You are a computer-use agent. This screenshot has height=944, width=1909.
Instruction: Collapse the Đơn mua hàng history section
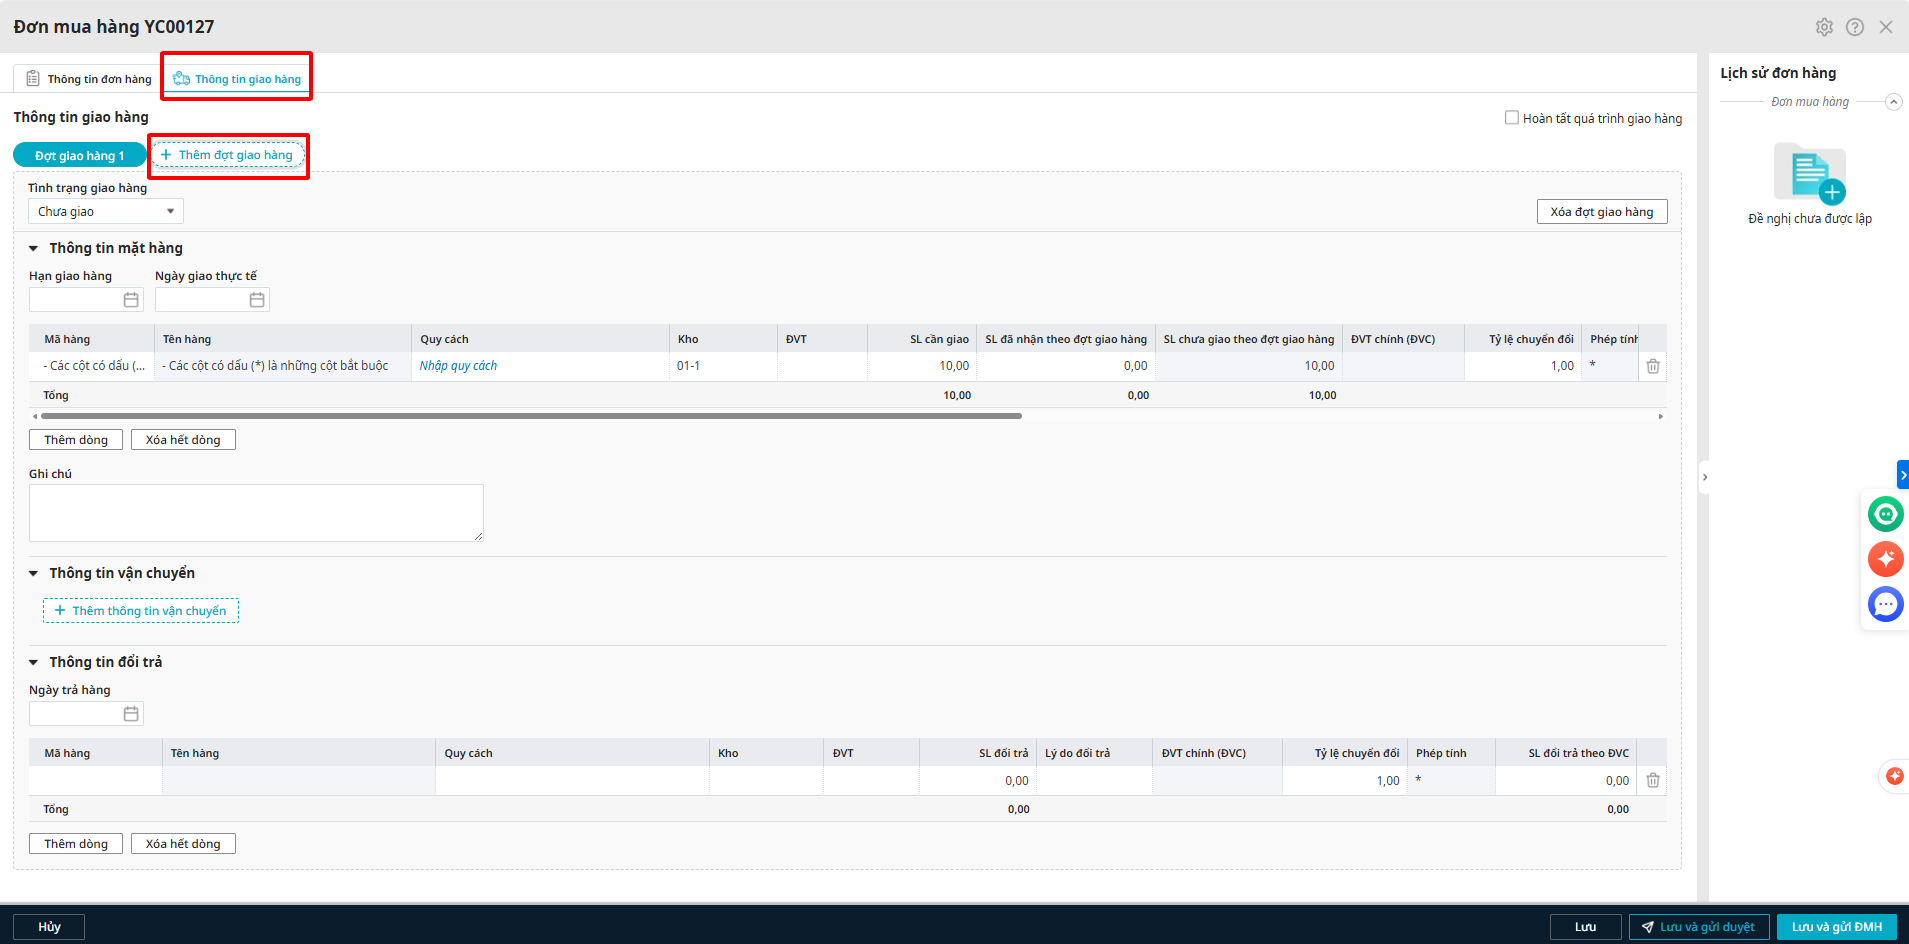coord(1893,102)
